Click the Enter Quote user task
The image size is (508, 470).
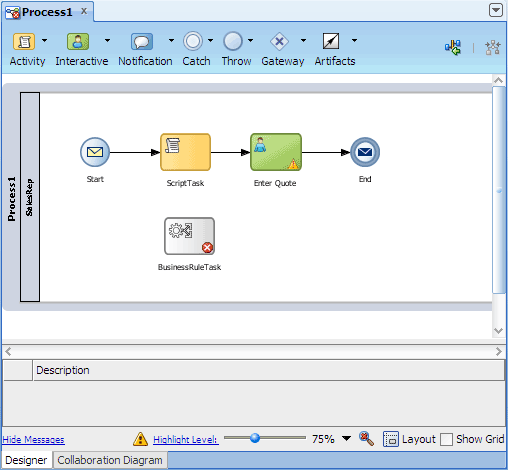(276, 152)
